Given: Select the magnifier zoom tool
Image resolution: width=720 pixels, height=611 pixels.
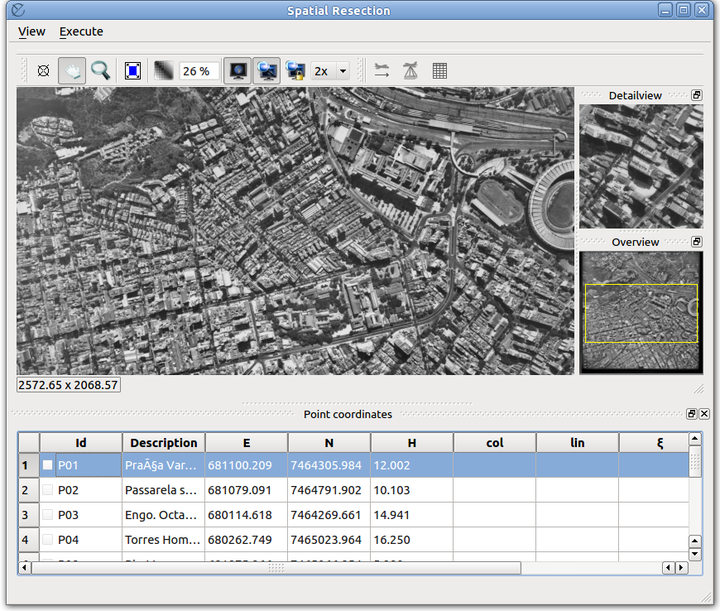Looking at the screenshot, I should [100, 71].
